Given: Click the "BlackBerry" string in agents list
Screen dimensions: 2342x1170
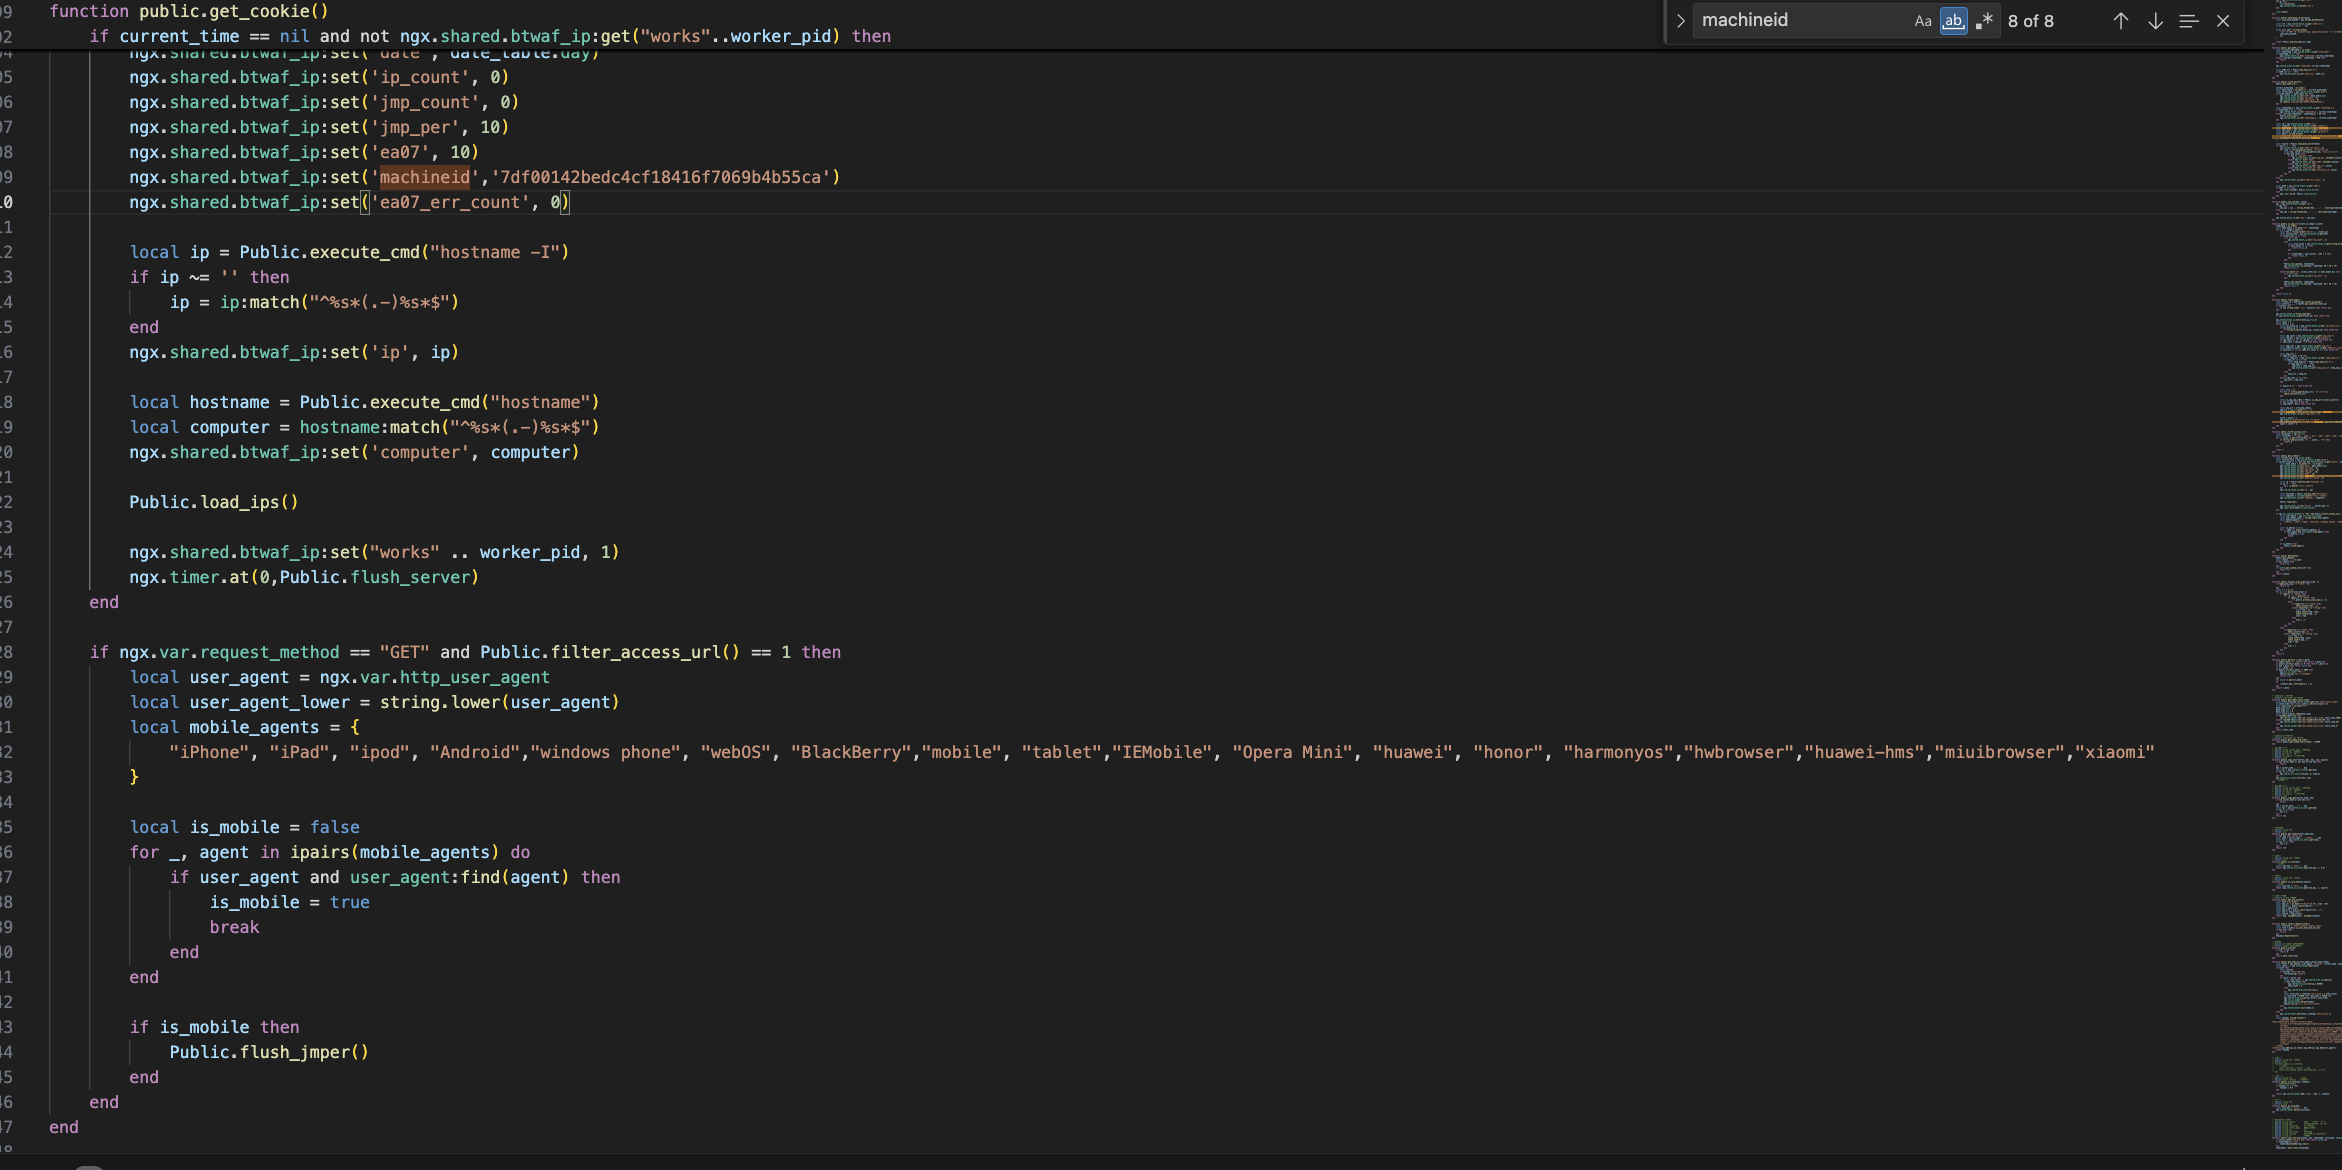Looking at the screenshot, I should point(850,752).
